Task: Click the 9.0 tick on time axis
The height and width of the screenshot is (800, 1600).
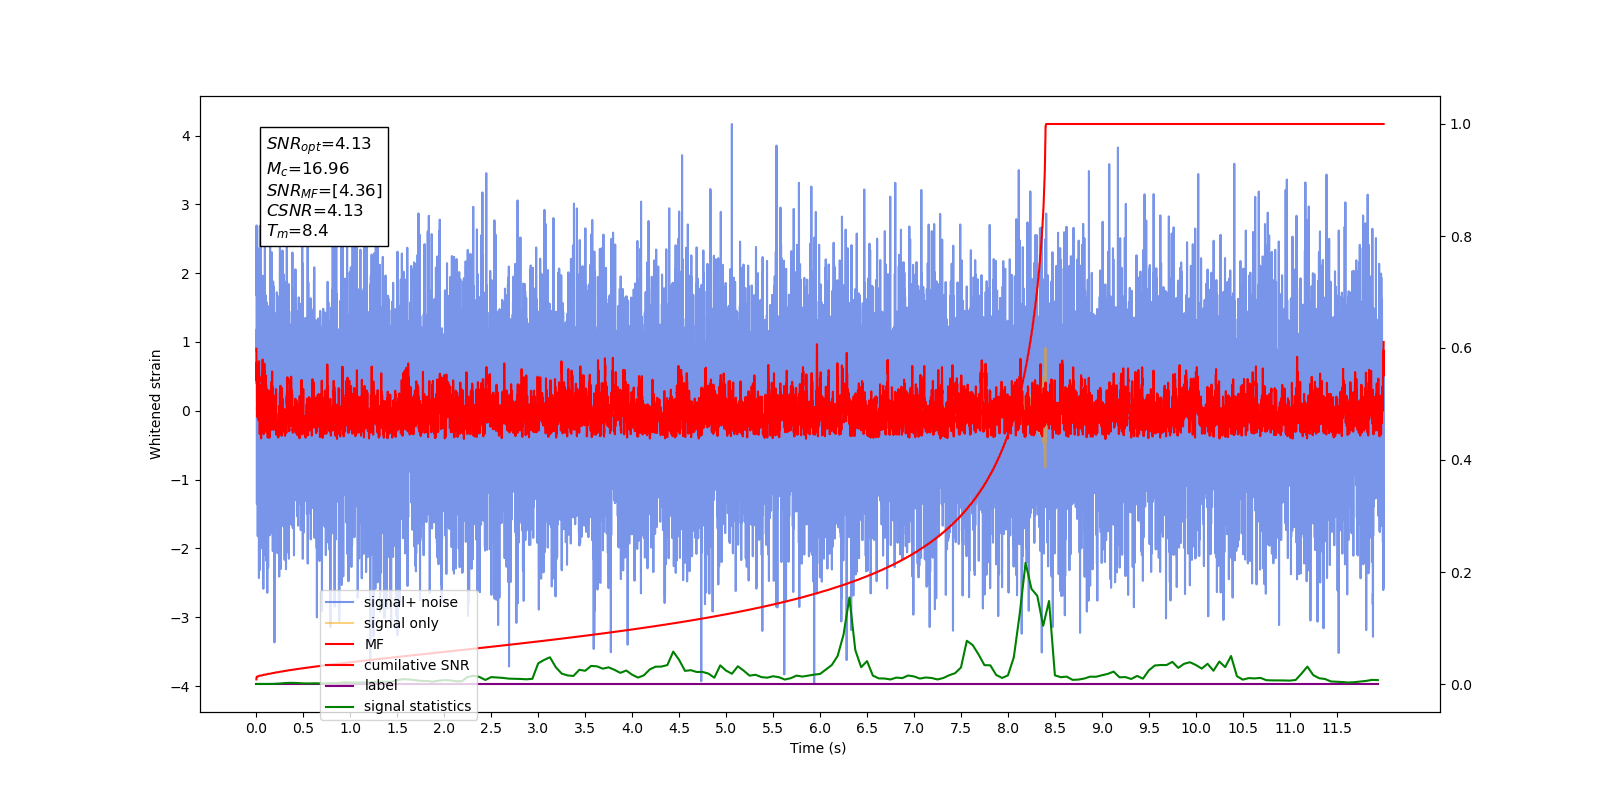Action: click(1102, 728)
